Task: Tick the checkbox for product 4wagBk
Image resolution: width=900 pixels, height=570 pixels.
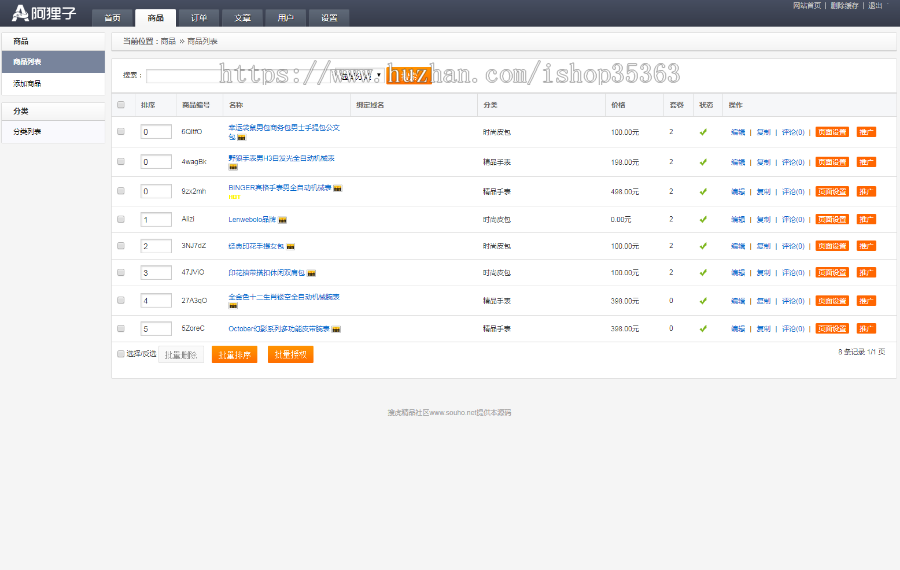Action: click(x=121, y=161)
